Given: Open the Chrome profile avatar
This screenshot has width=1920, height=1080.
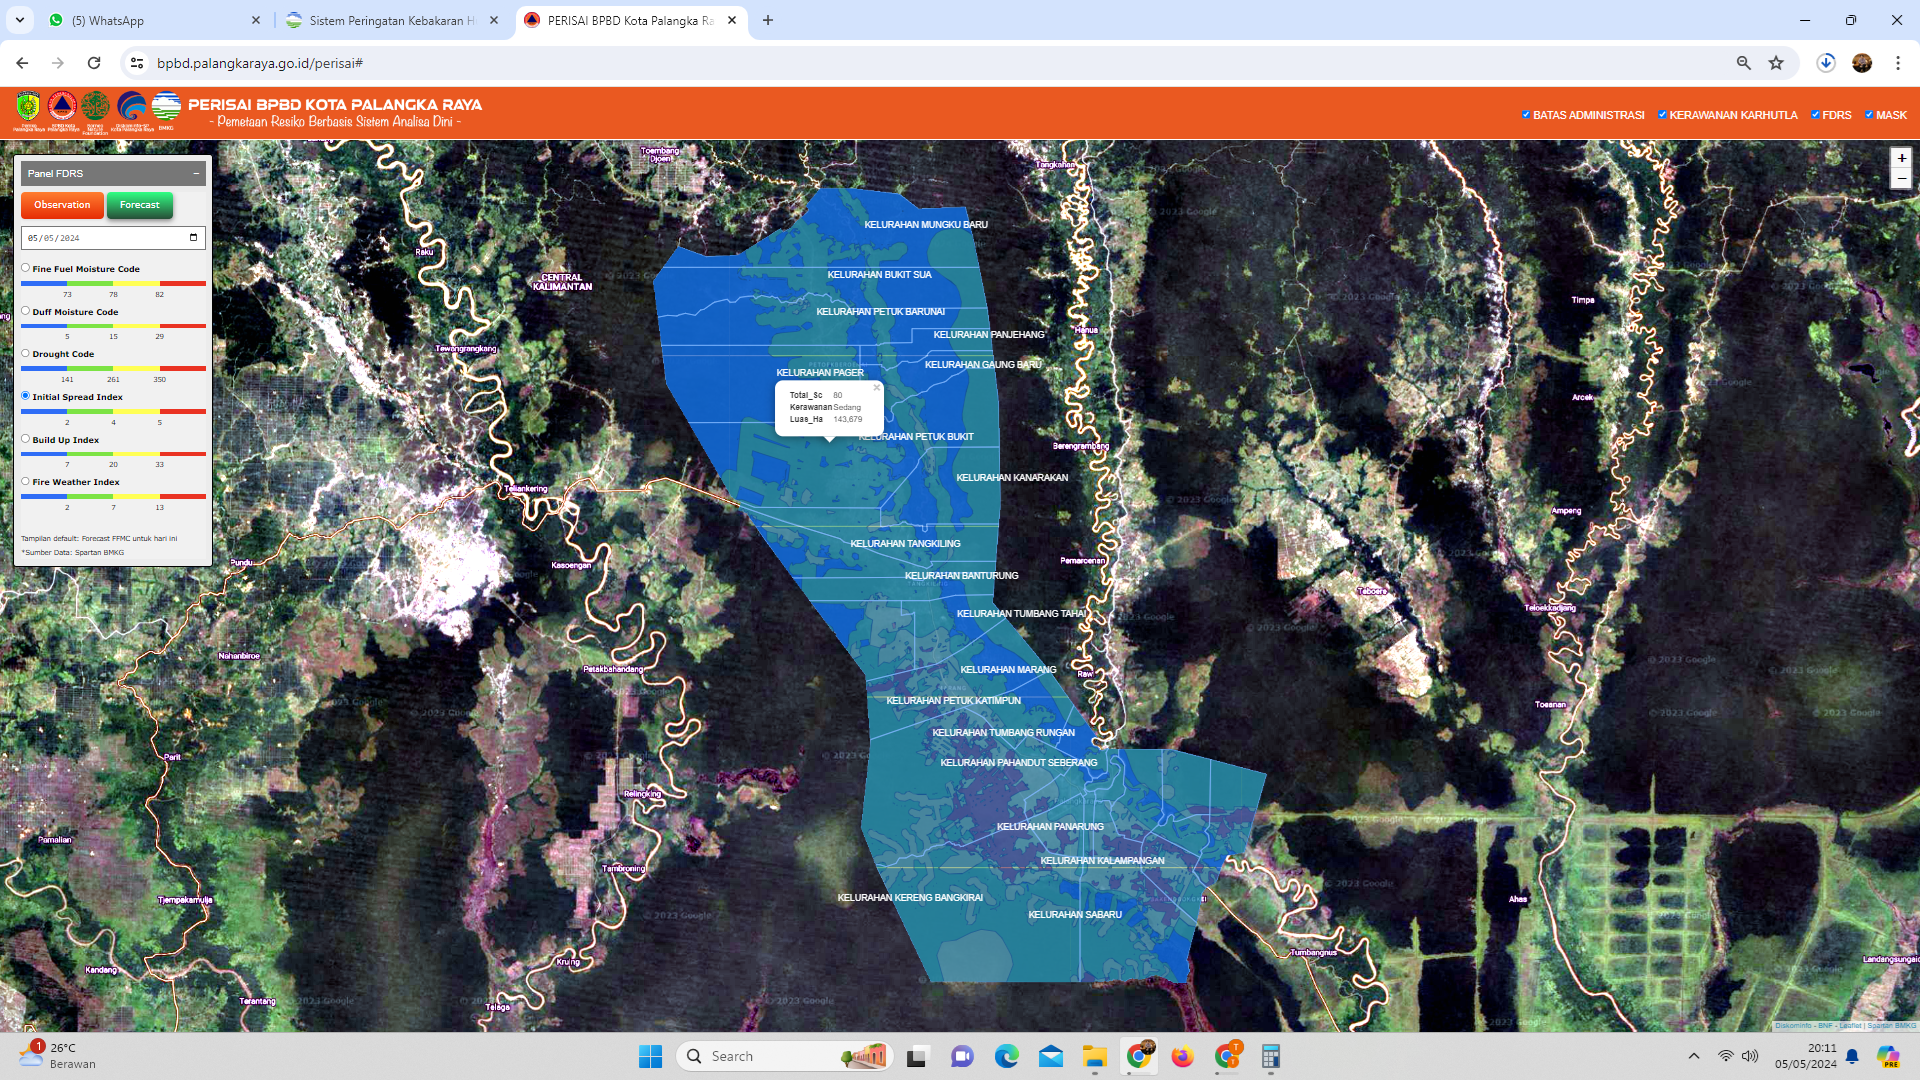Looking at the screenshot, I should [x=1862, y=63].
